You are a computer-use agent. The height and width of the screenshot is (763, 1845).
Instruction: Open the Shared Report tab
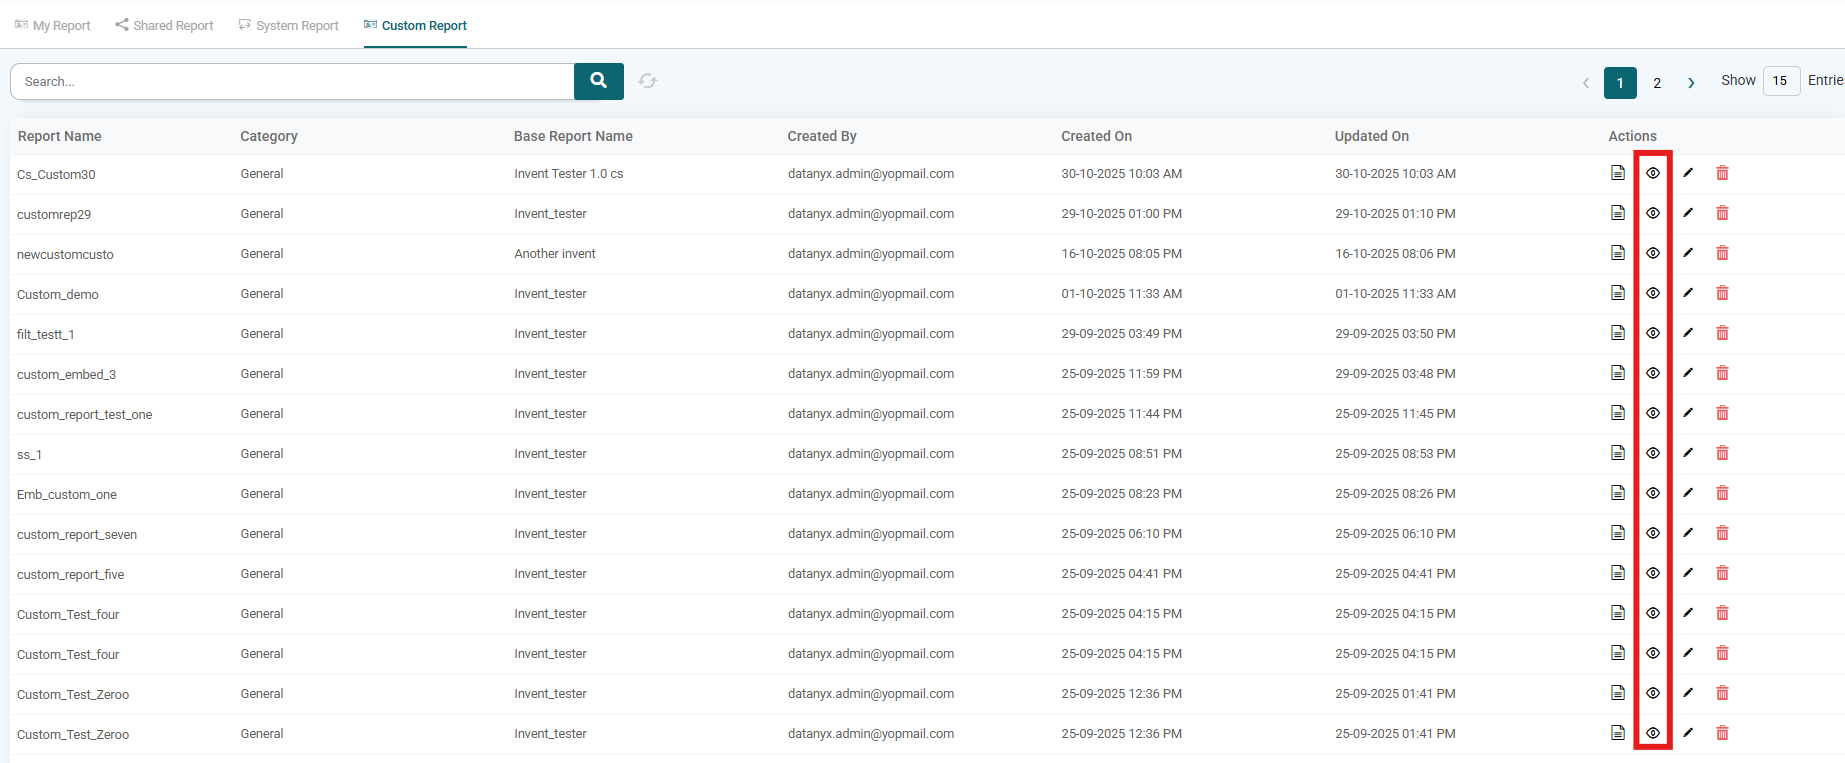tap(164, 25)
